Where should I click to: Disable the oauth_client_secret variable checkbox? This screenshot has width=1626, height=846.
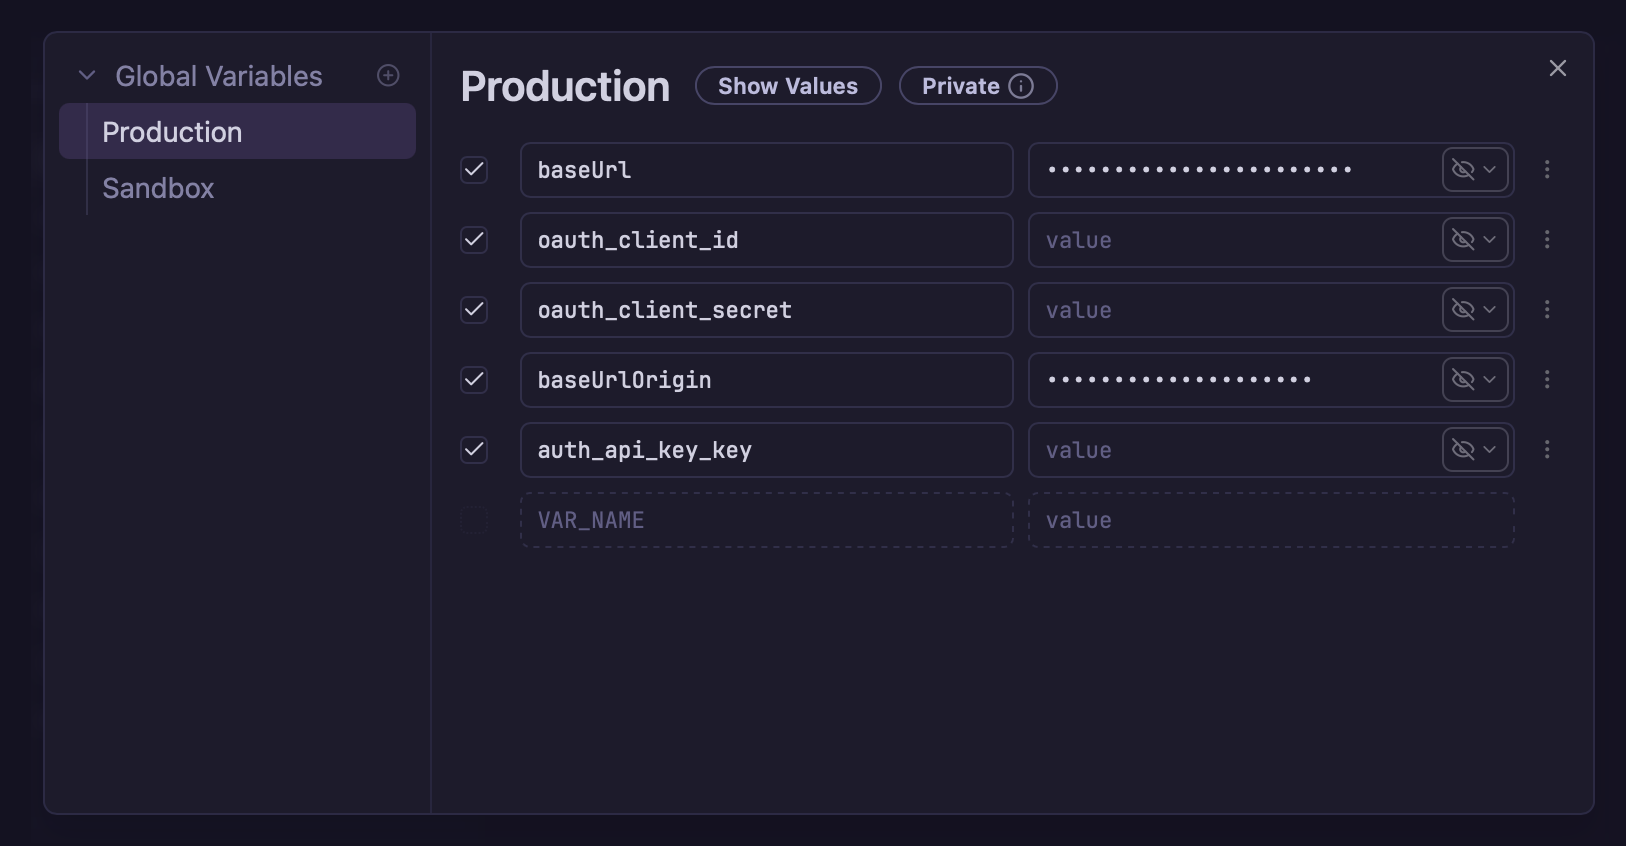(474, 310)
